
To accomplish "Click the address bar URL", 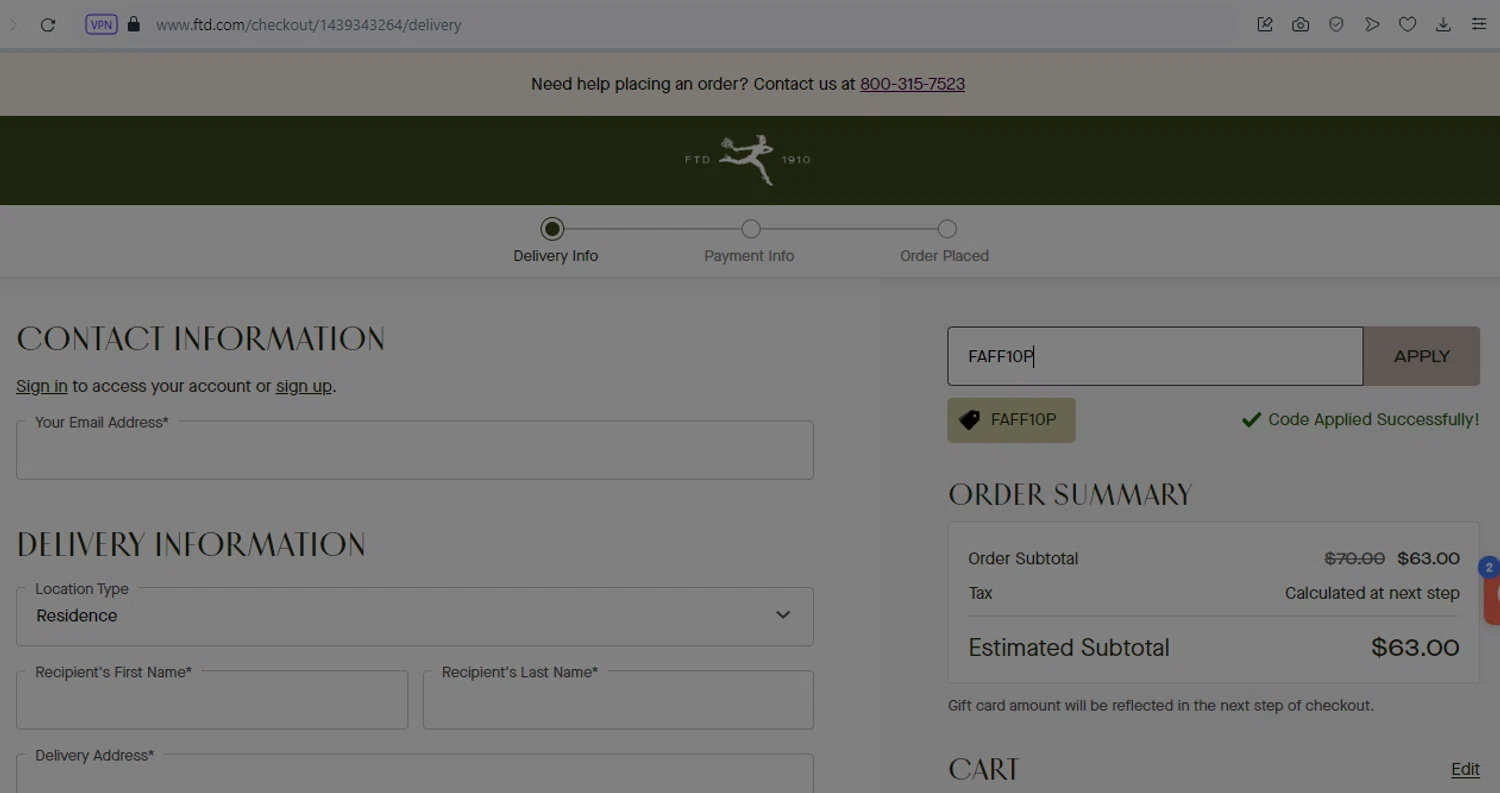I will [309, 25].
